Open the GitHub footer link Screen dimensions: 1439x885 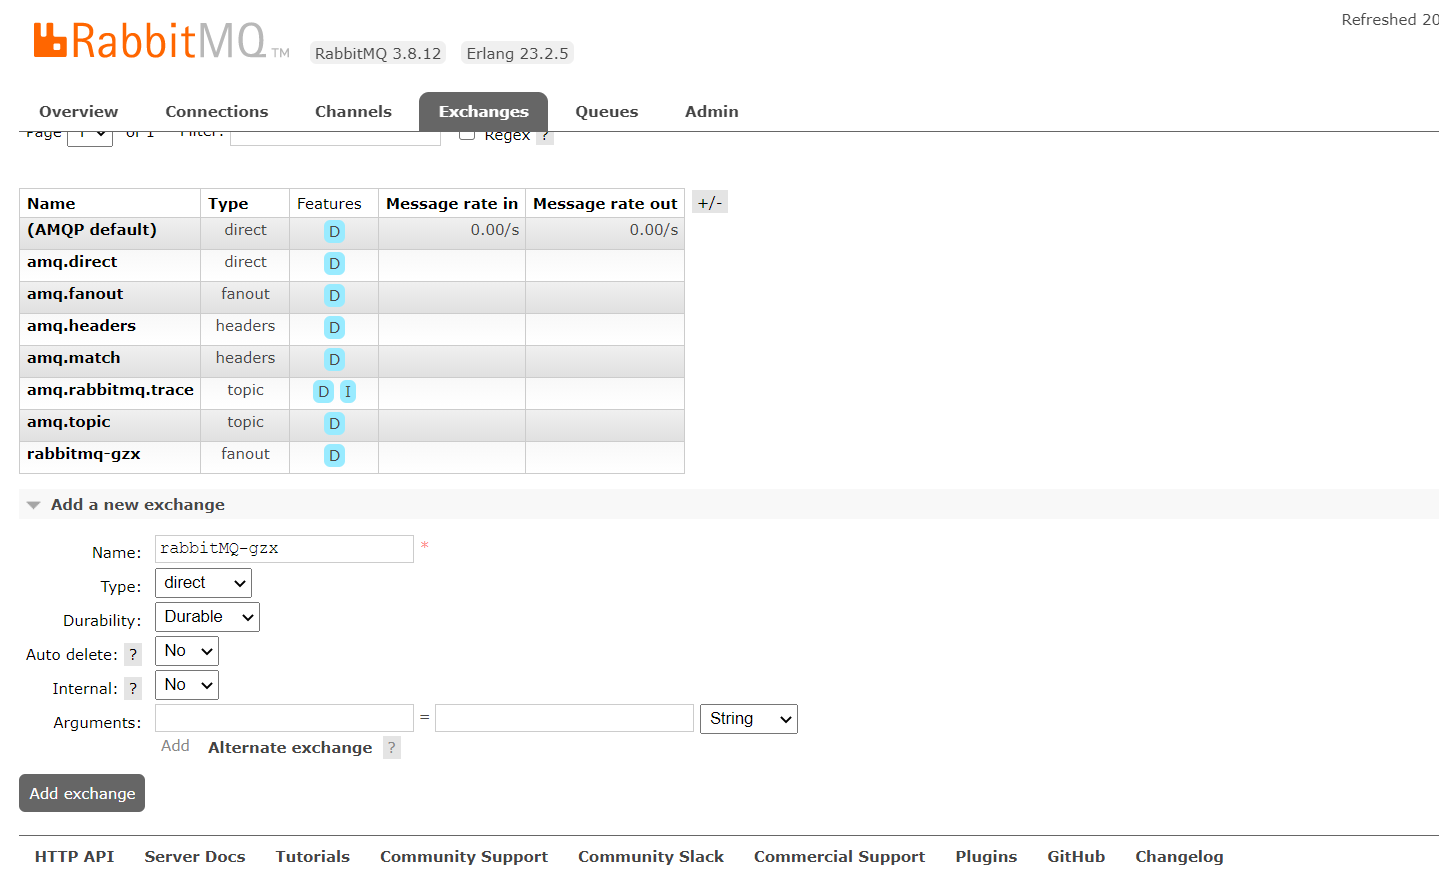pos(1076,857)
